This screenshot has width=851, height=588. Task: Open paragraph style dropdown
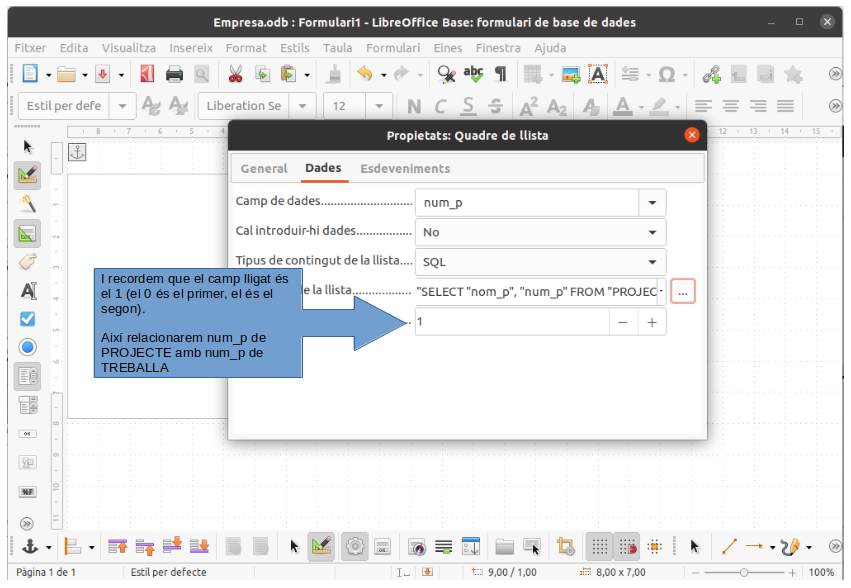[x=122, y=106]
